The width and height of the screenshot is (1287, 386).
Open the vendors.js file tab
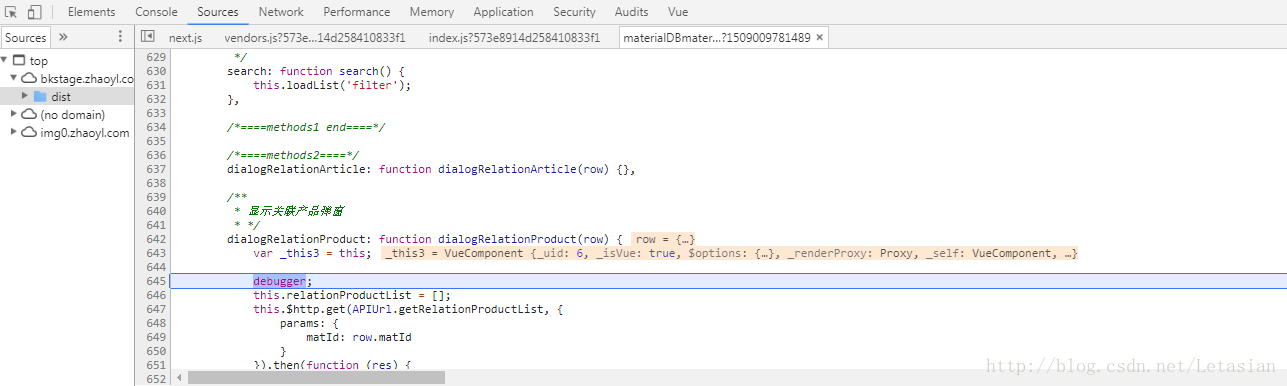(x=315, y=37)
